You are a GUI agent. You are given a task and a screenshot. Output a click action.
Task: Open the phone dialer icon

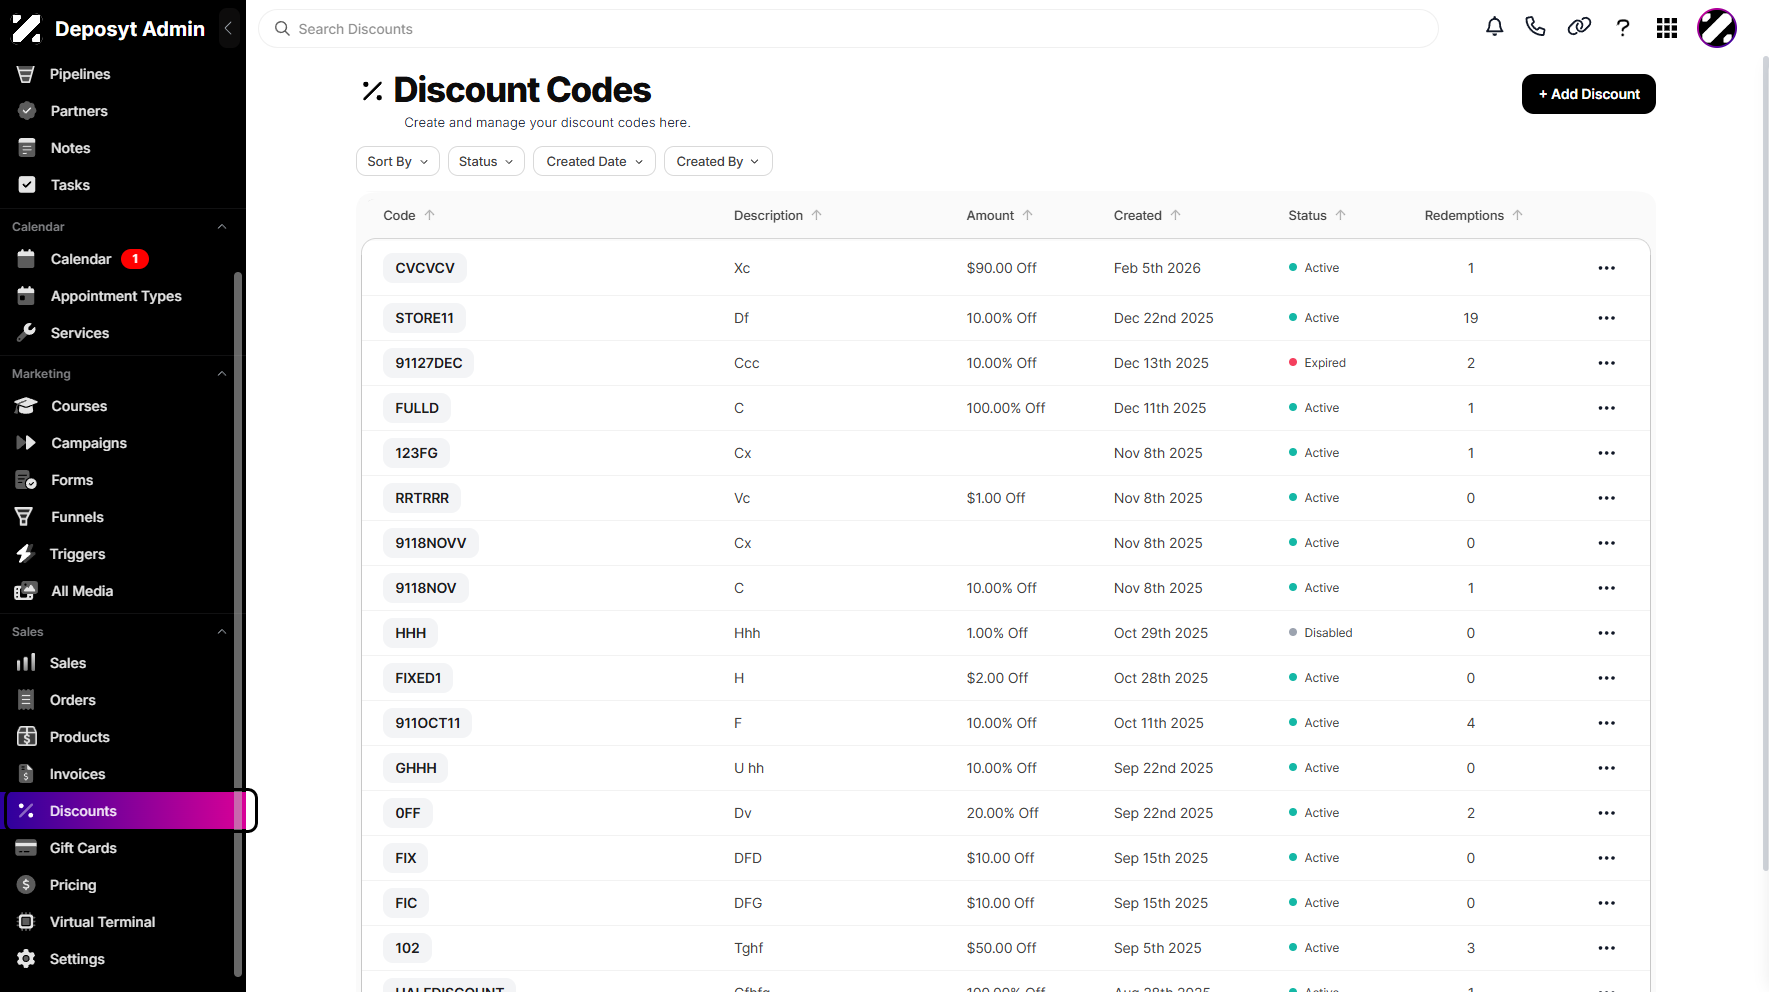point(1535,28)
